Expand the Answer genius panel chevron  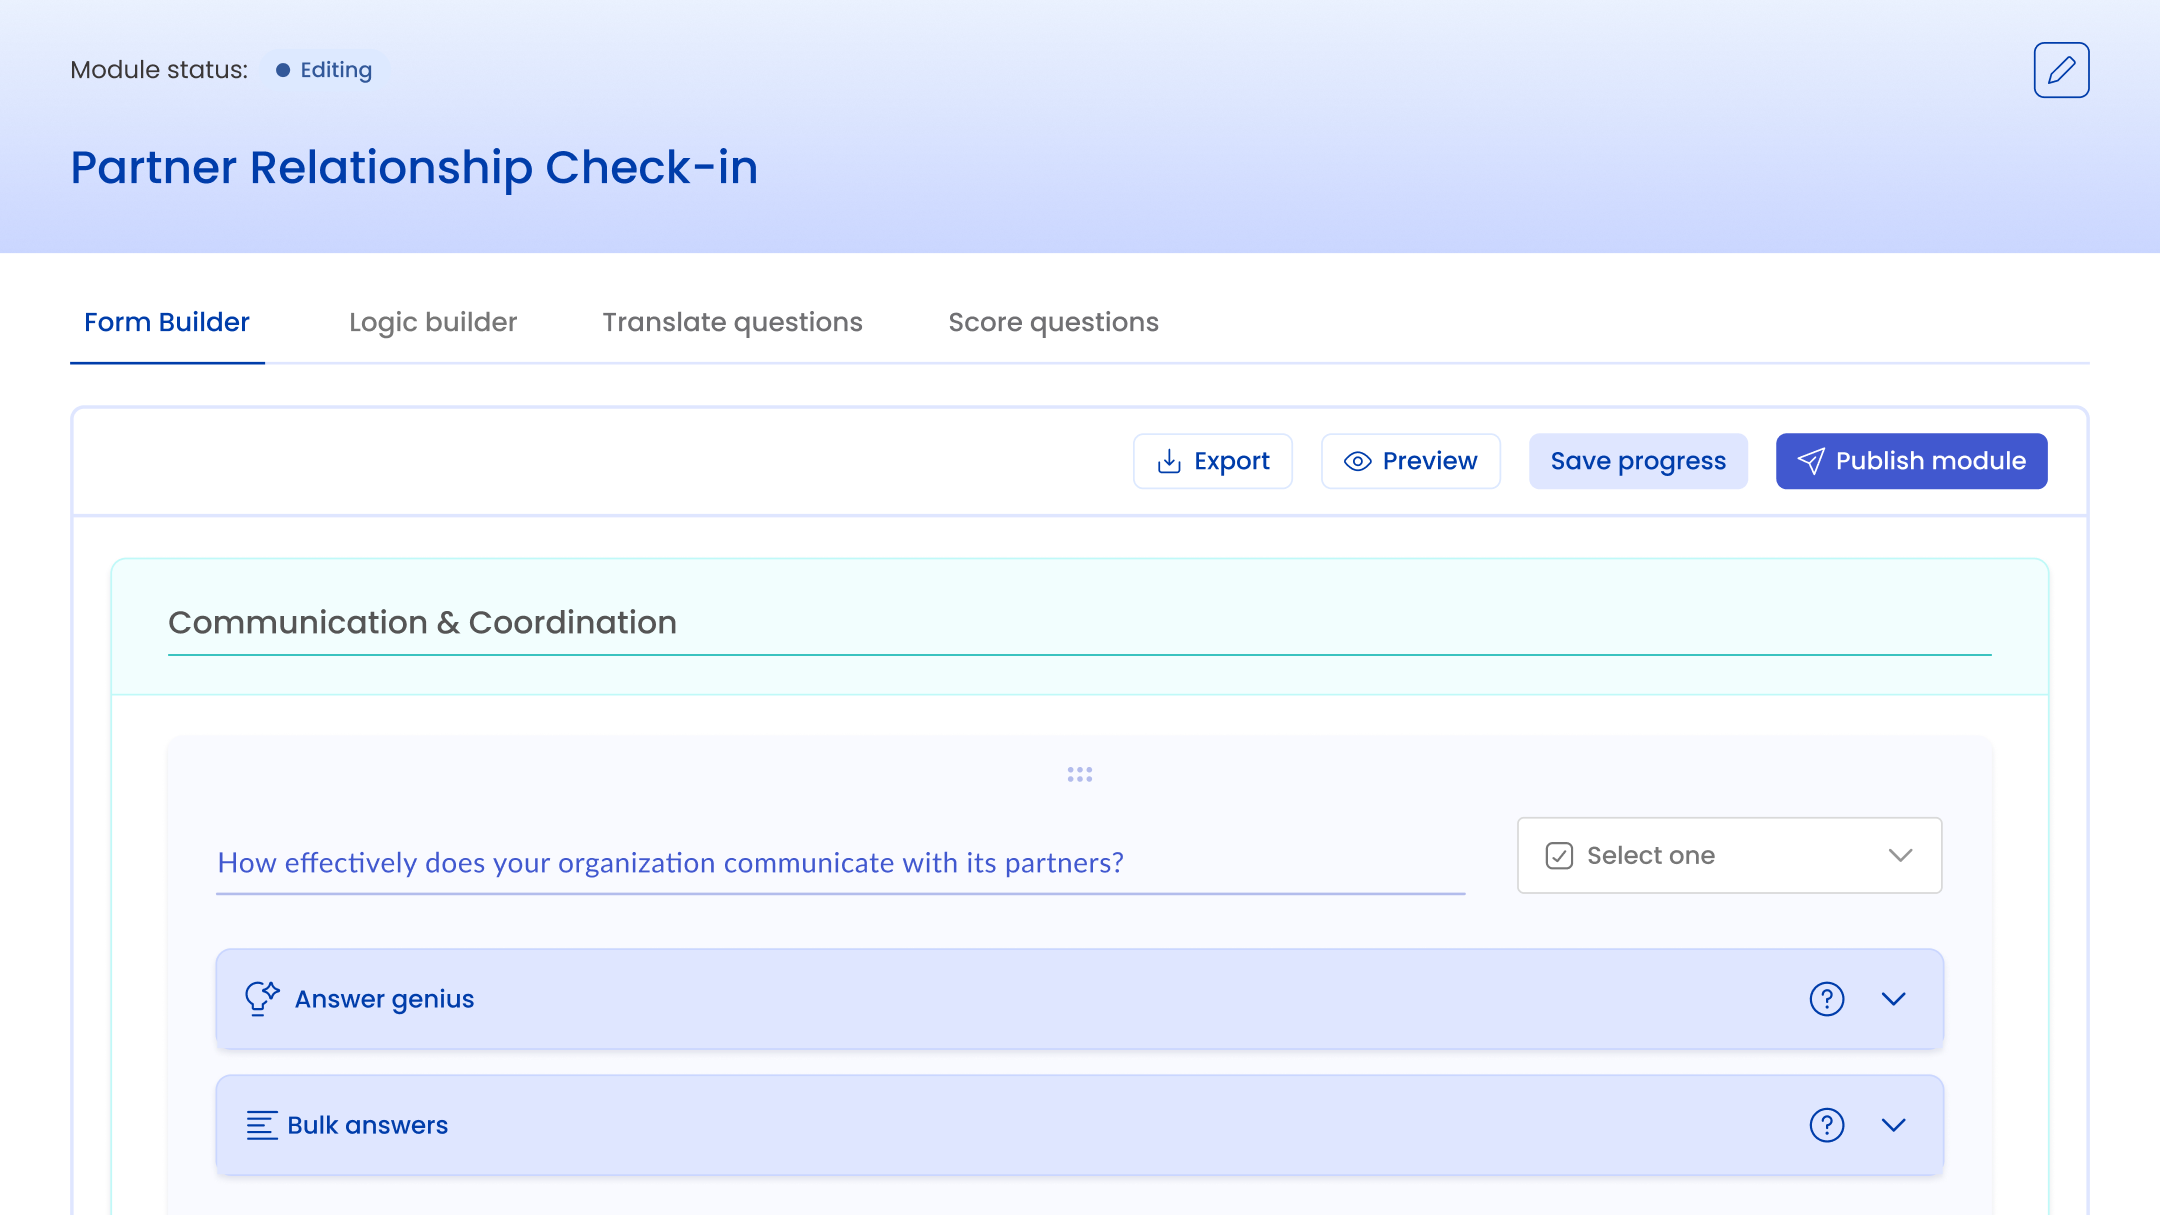(1894, 999)
